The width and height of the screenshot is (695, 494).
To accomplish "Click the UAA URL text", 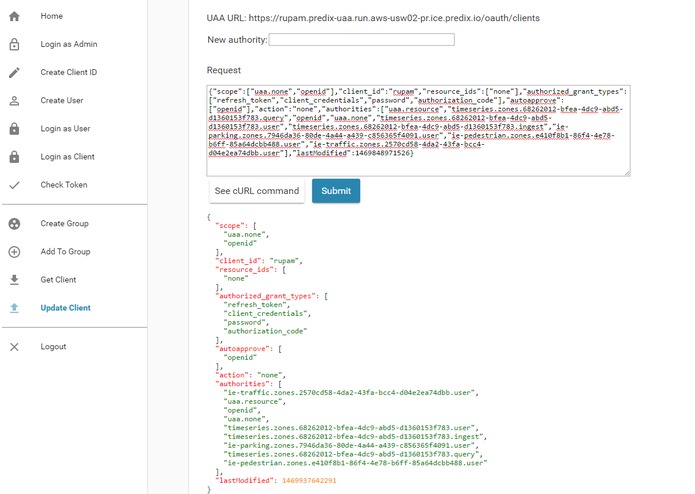I will pyautogui.click(x=373, y=18).
